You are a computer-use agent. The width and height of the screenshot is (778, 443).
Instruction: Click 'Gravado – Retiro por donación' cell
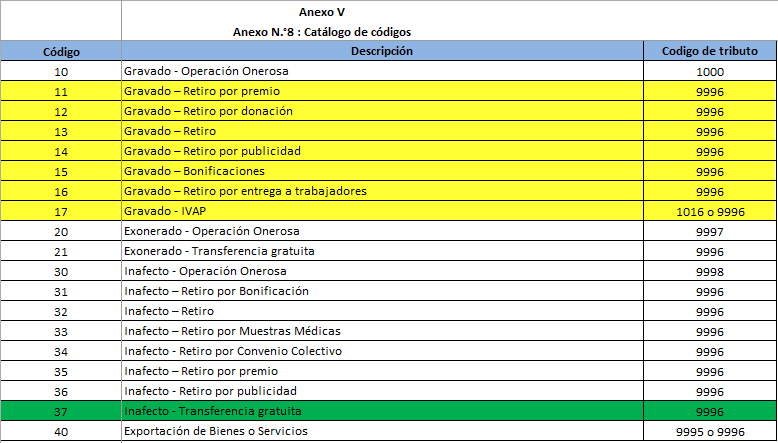point(382,111)
